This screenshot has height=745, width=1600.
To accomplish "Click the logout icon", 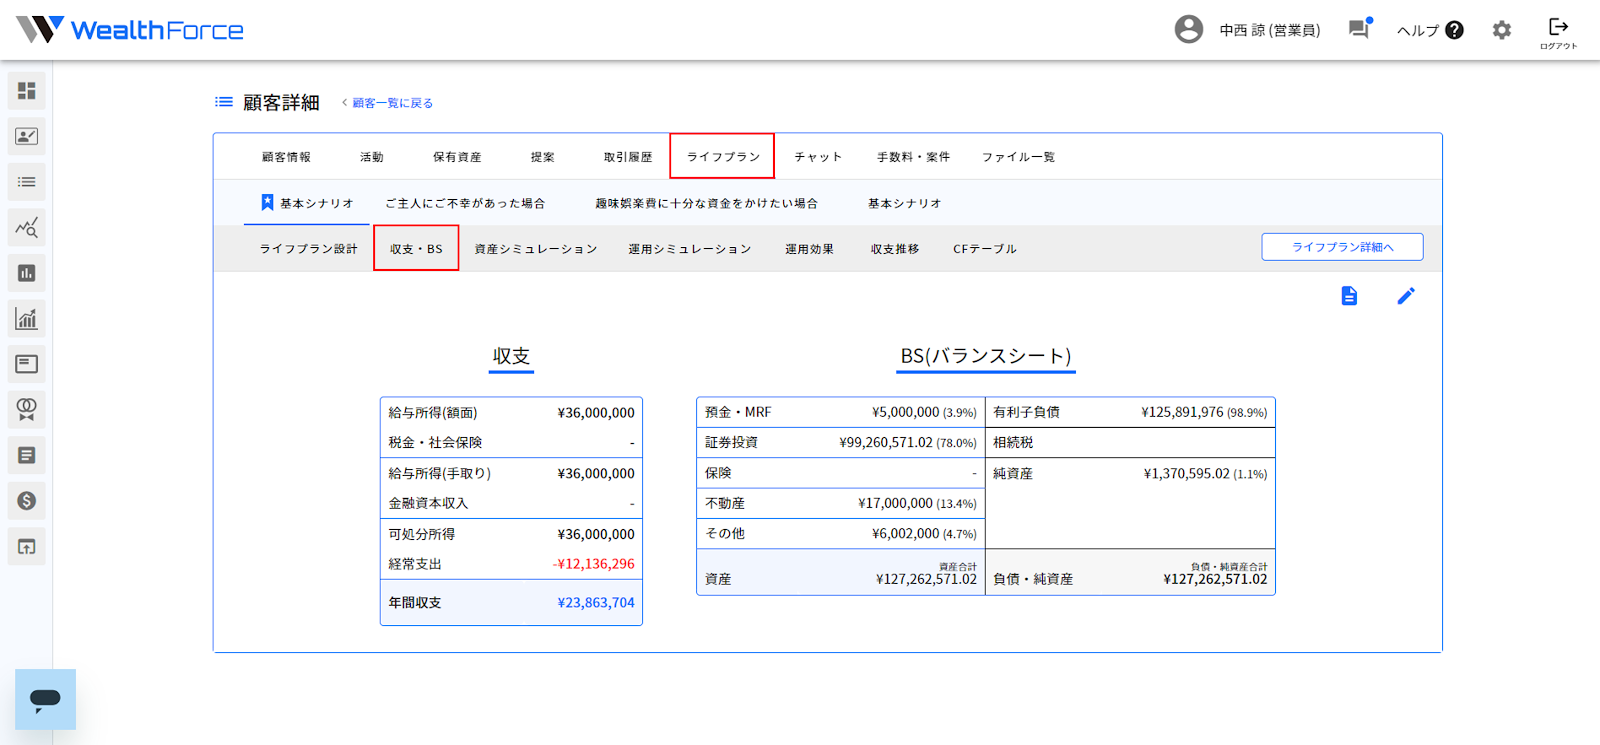I will (1558, 31).
